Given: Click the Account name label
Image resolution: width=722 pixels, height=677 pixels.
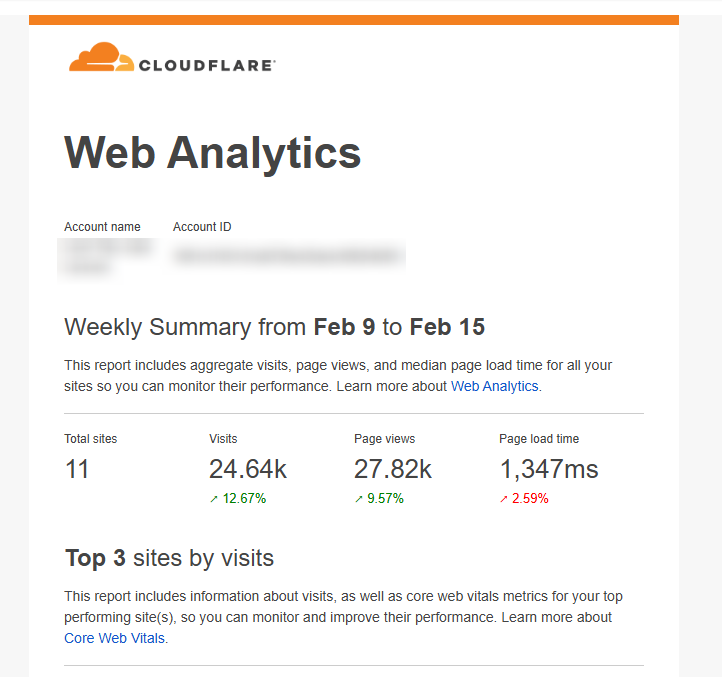Looking at the screenshot, I should [102, 227].
